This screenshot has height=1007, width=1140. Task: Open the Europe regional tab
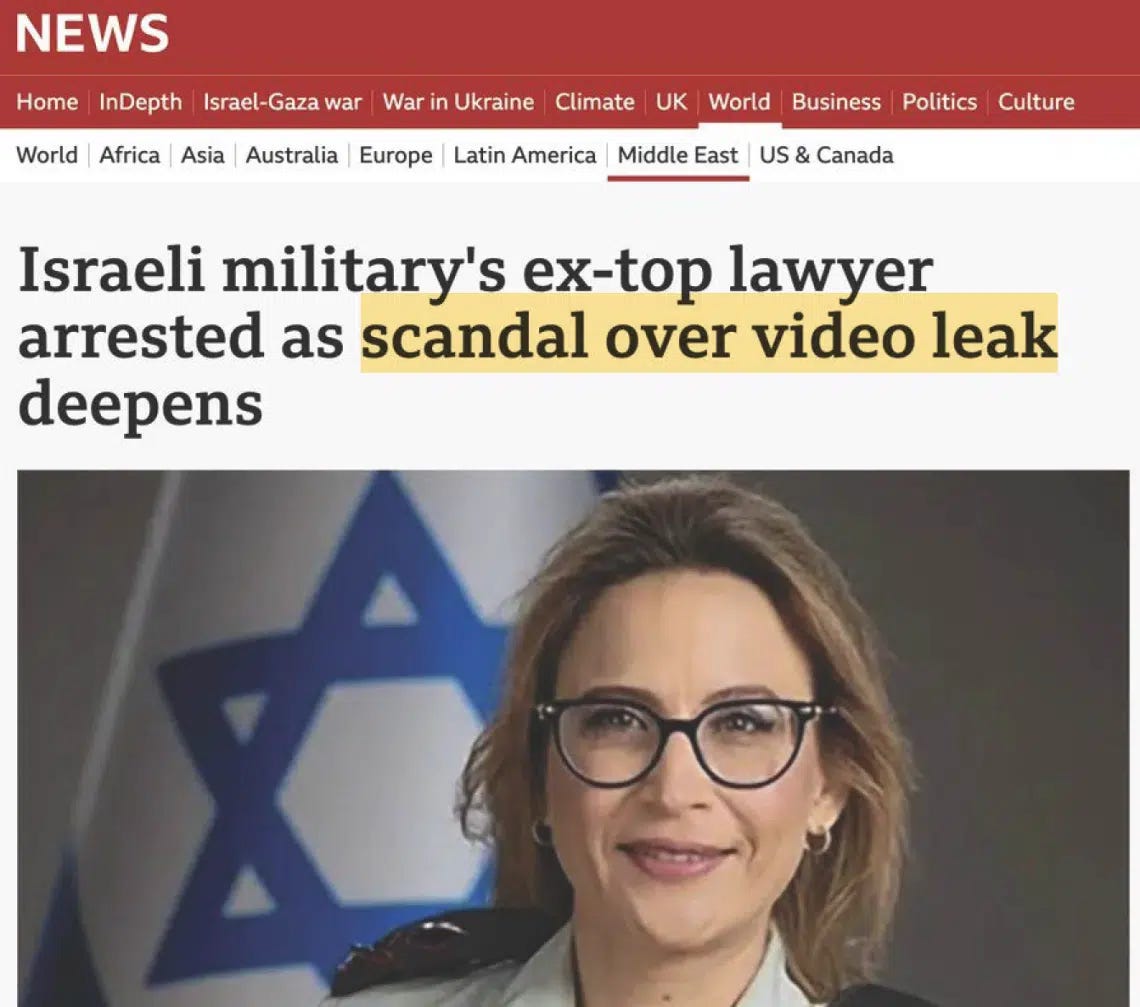(x=396, y=155)
